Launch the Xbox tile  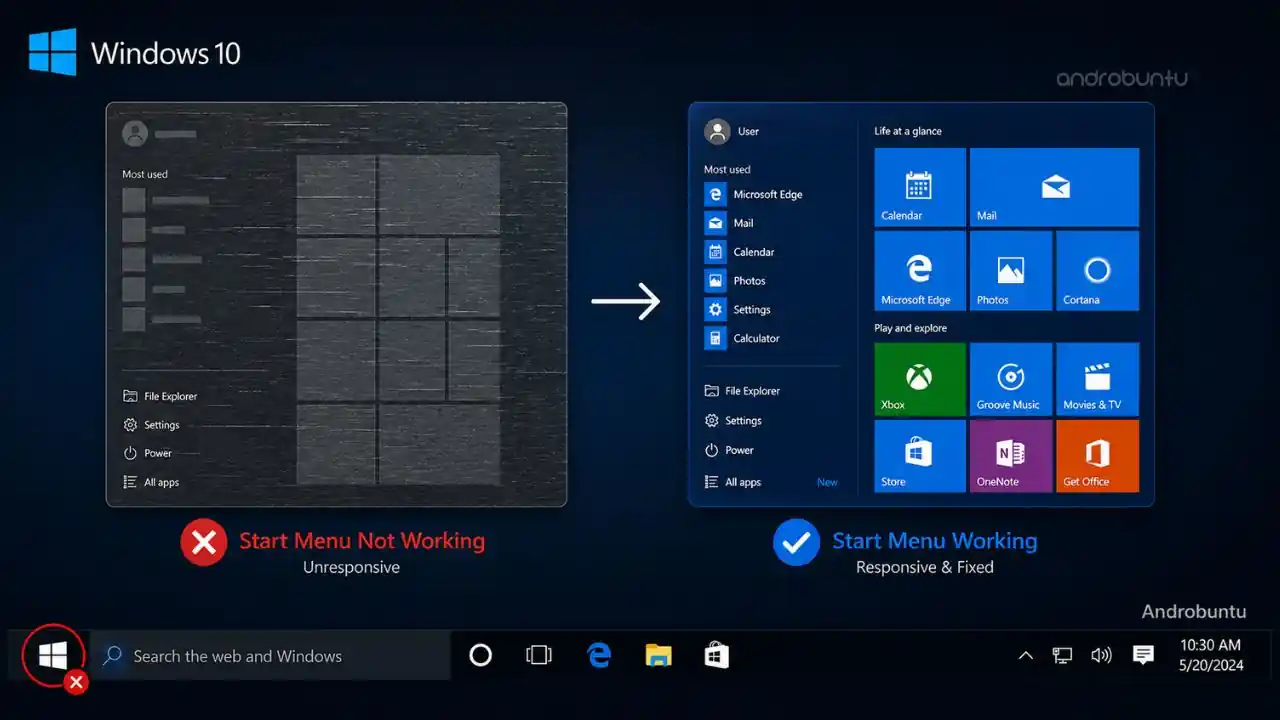pos(920,379)
